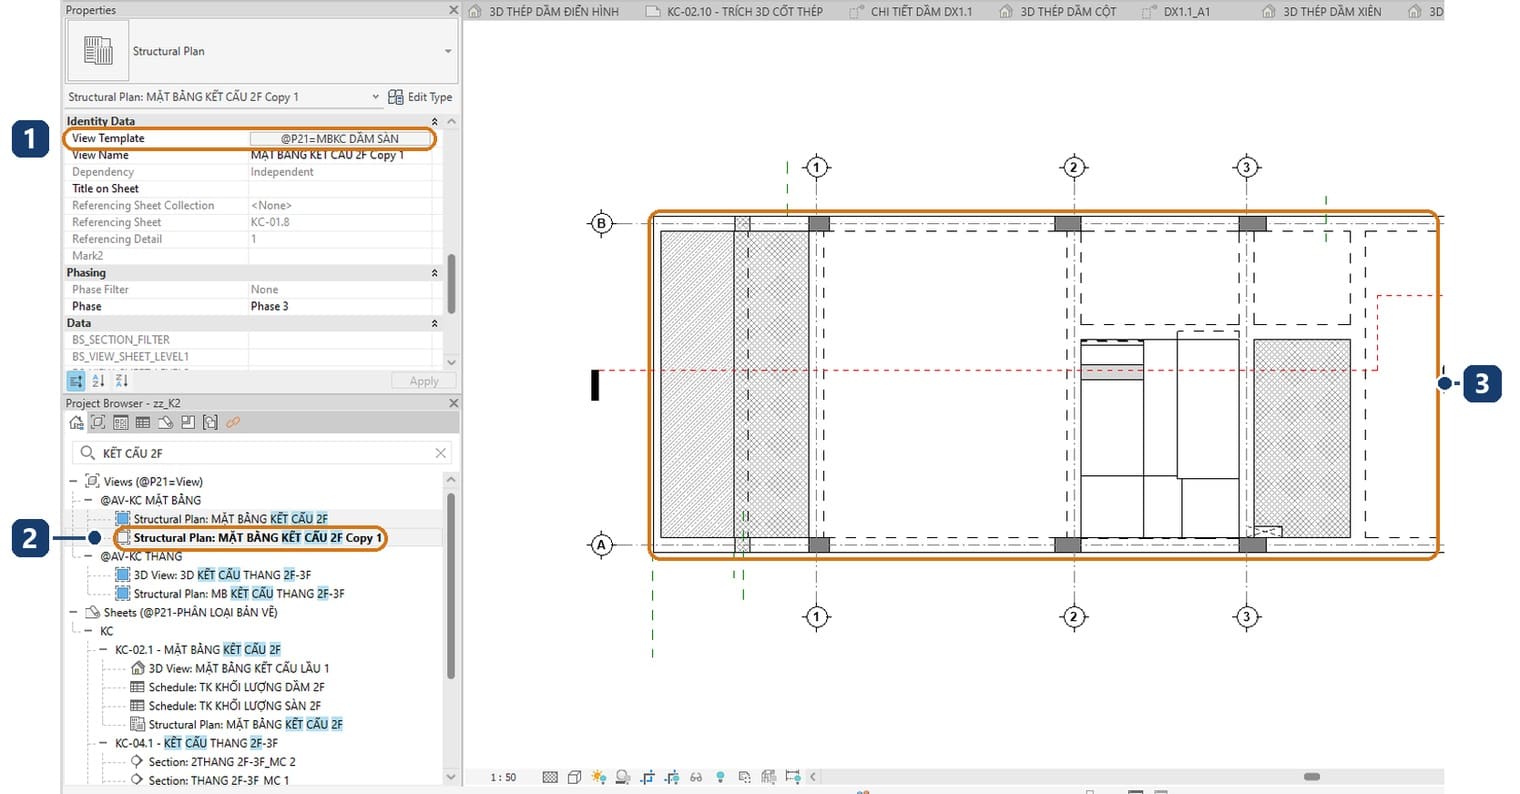This screenshot has width=1520, height=794.
Task: Toggle the Sun Path icon
Action: click(598, 777)
